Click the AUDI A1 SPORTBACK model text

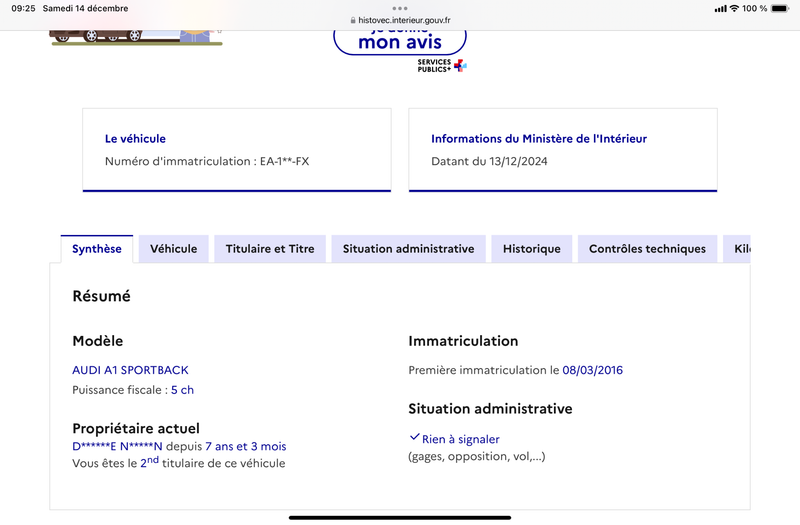(x=130, y=370)
